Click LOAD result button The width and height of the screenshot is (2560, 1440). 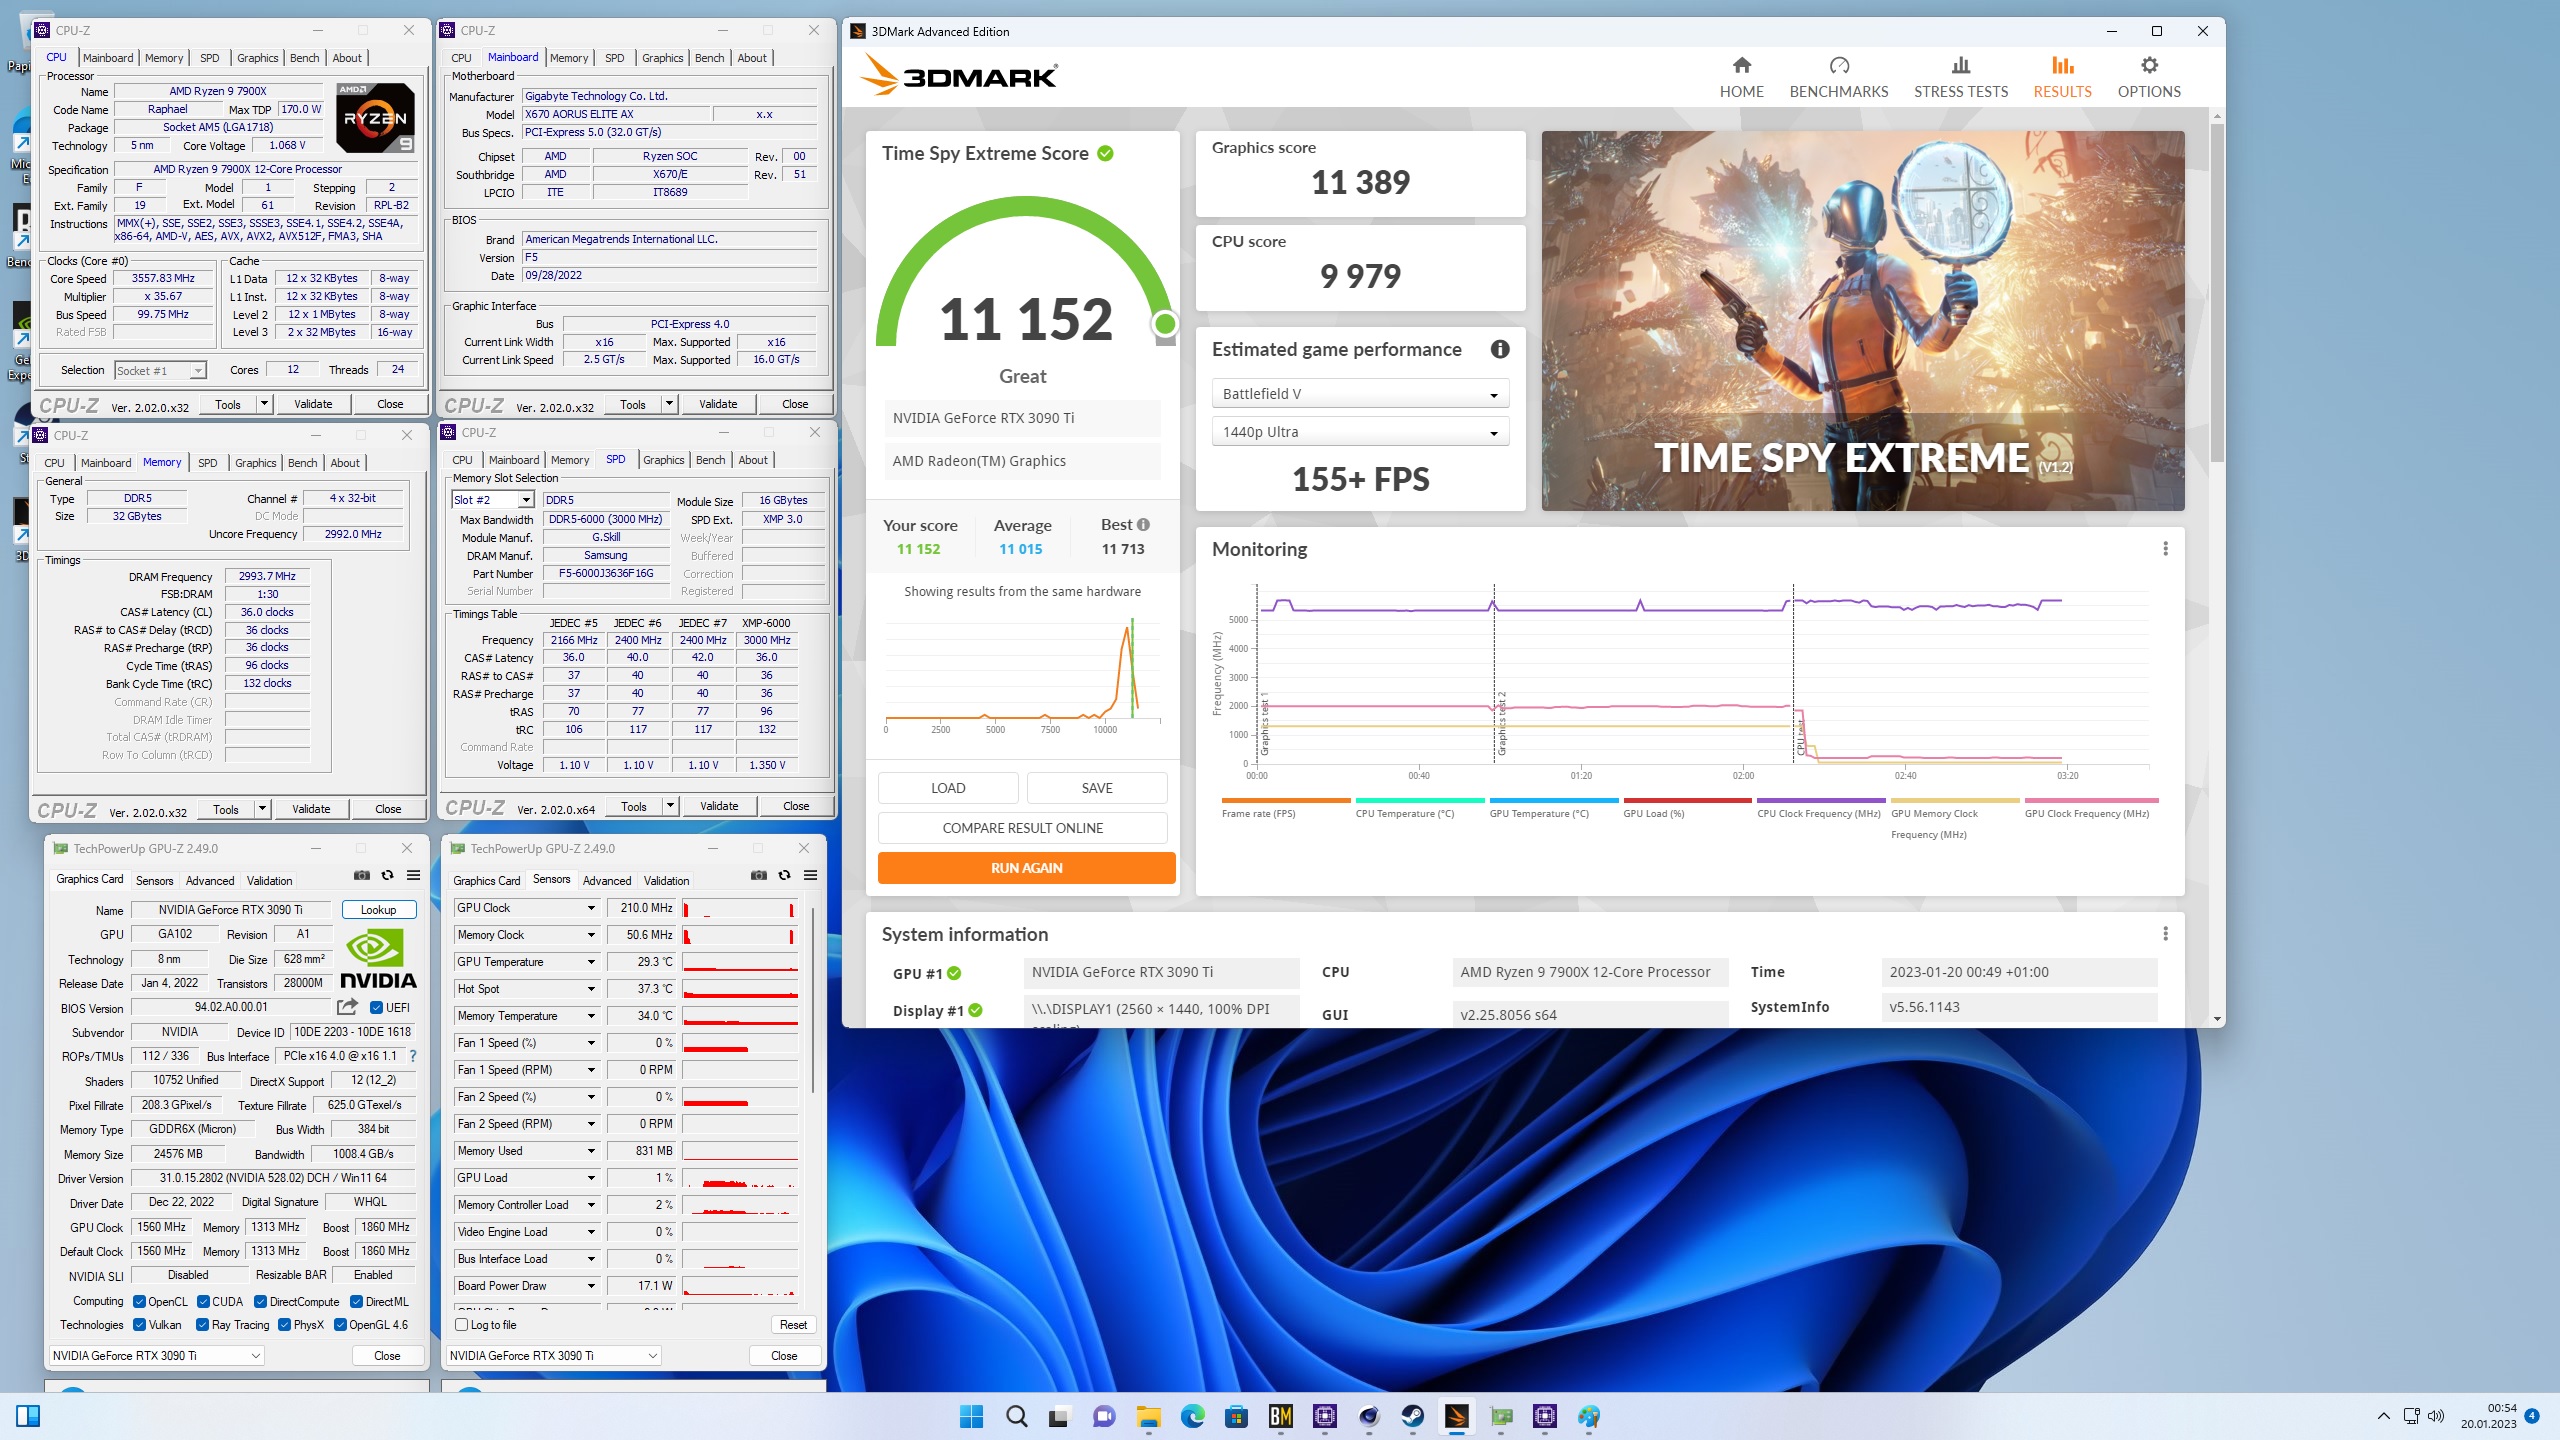pyautogui.click(x=948, y=788)
